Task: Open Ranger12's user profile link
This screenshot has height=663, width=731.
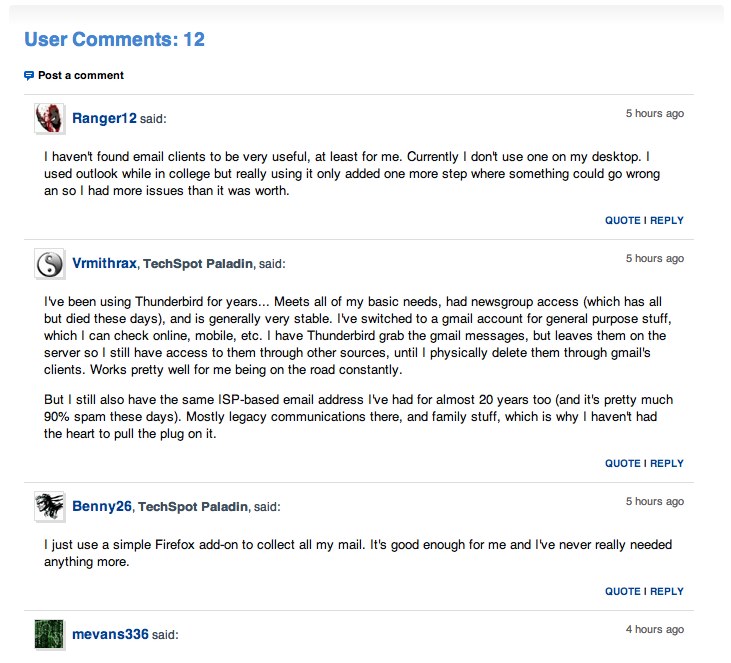Action: pos(104,118)
